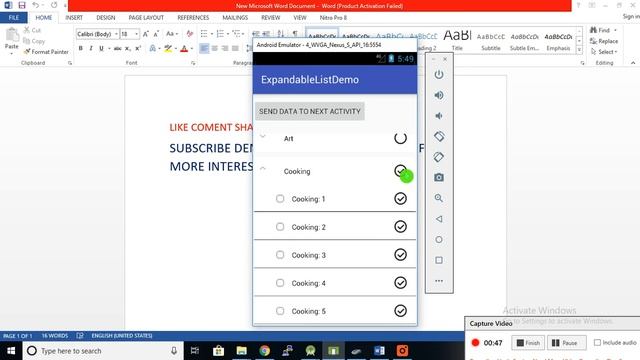Image resolution: width=640 pixels, height=360 pixels.
Task: Tap the emulator Overview square button
Action: [439, 260]
